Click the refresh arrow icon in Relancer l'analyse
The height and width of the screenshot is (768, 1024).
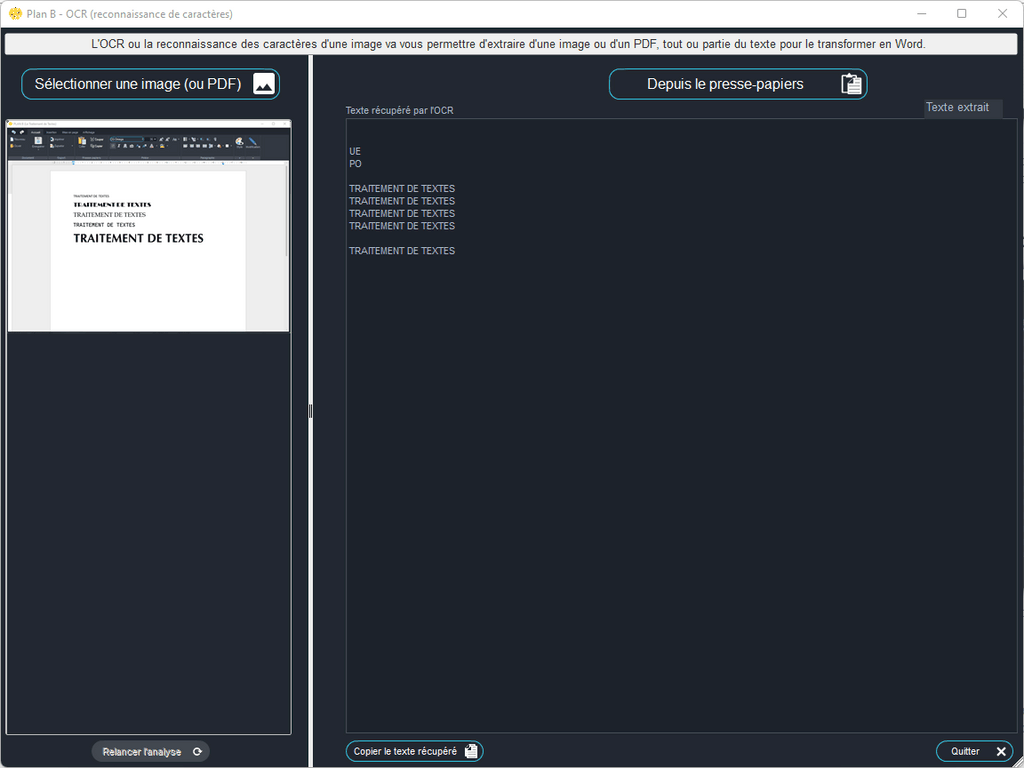pyautogui.click(x=197, y=752)
